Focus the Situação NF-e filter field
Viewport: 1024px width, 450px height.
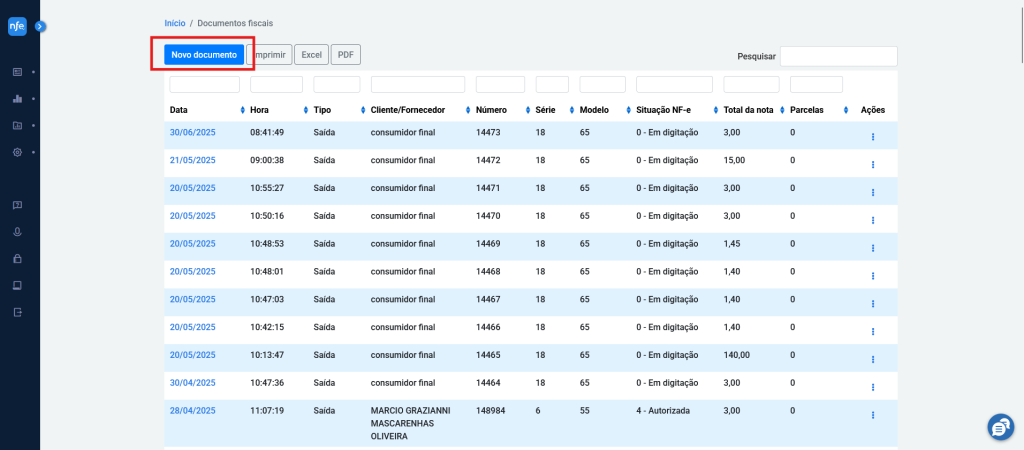pyautogui.click(x=675, y=84)
